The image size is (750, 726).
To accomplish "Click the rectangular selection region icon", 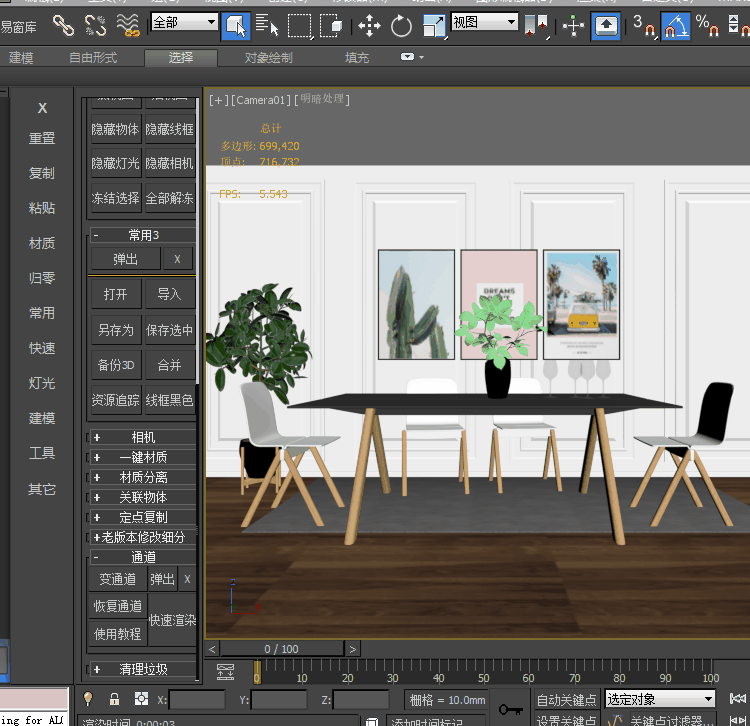I will click(x=300, y=26).
